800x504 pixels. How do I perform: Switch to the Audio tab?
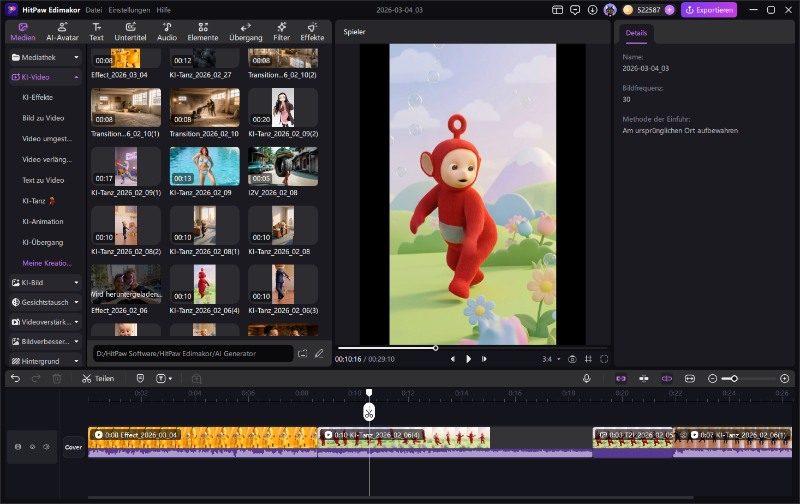point(167,32)
